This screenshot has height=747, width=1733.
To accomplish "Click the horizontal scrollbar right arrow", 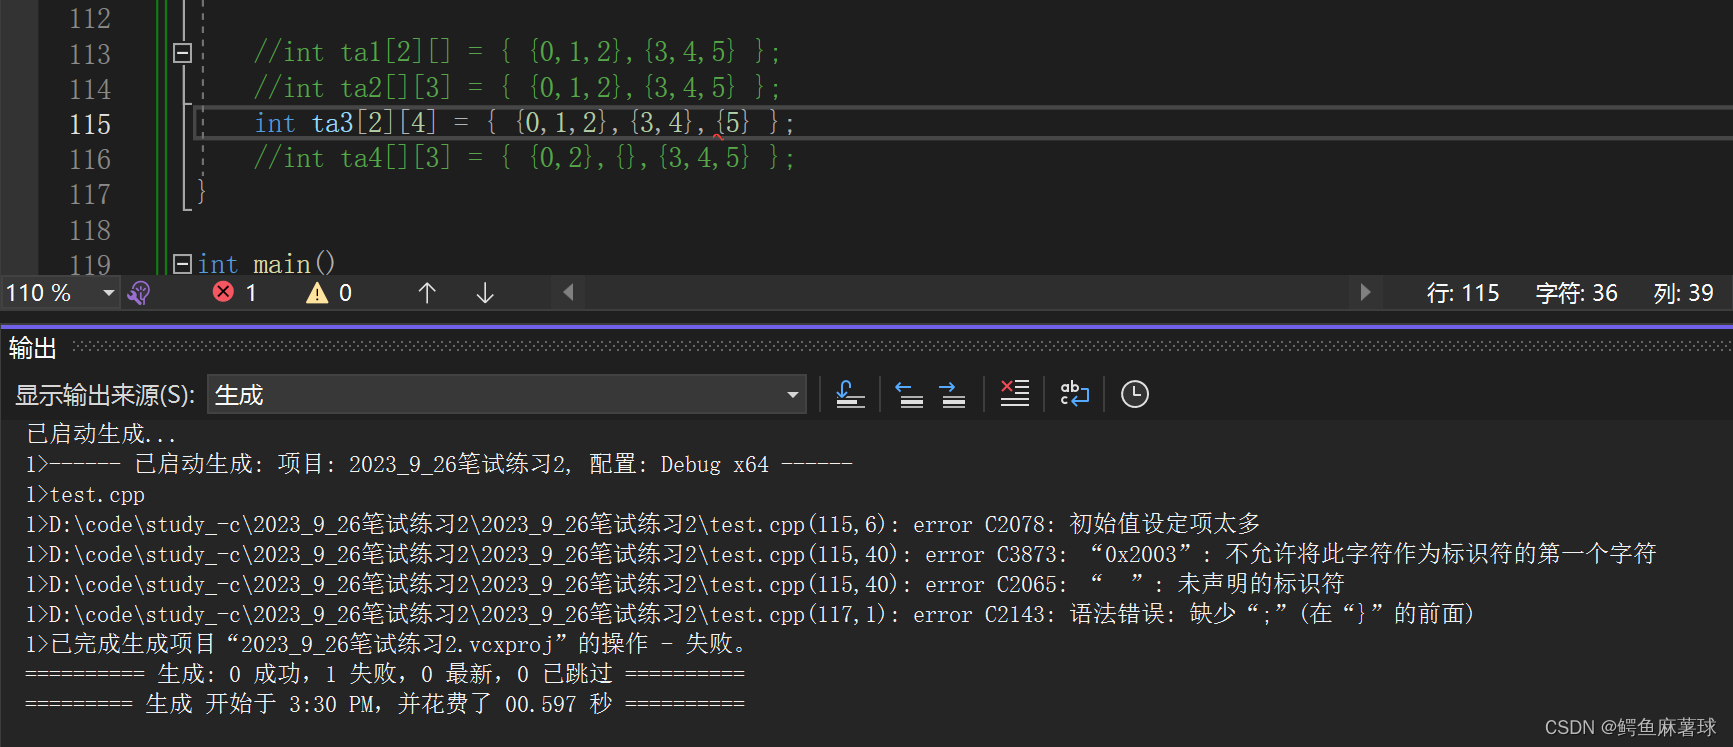I will (1365, 292).
